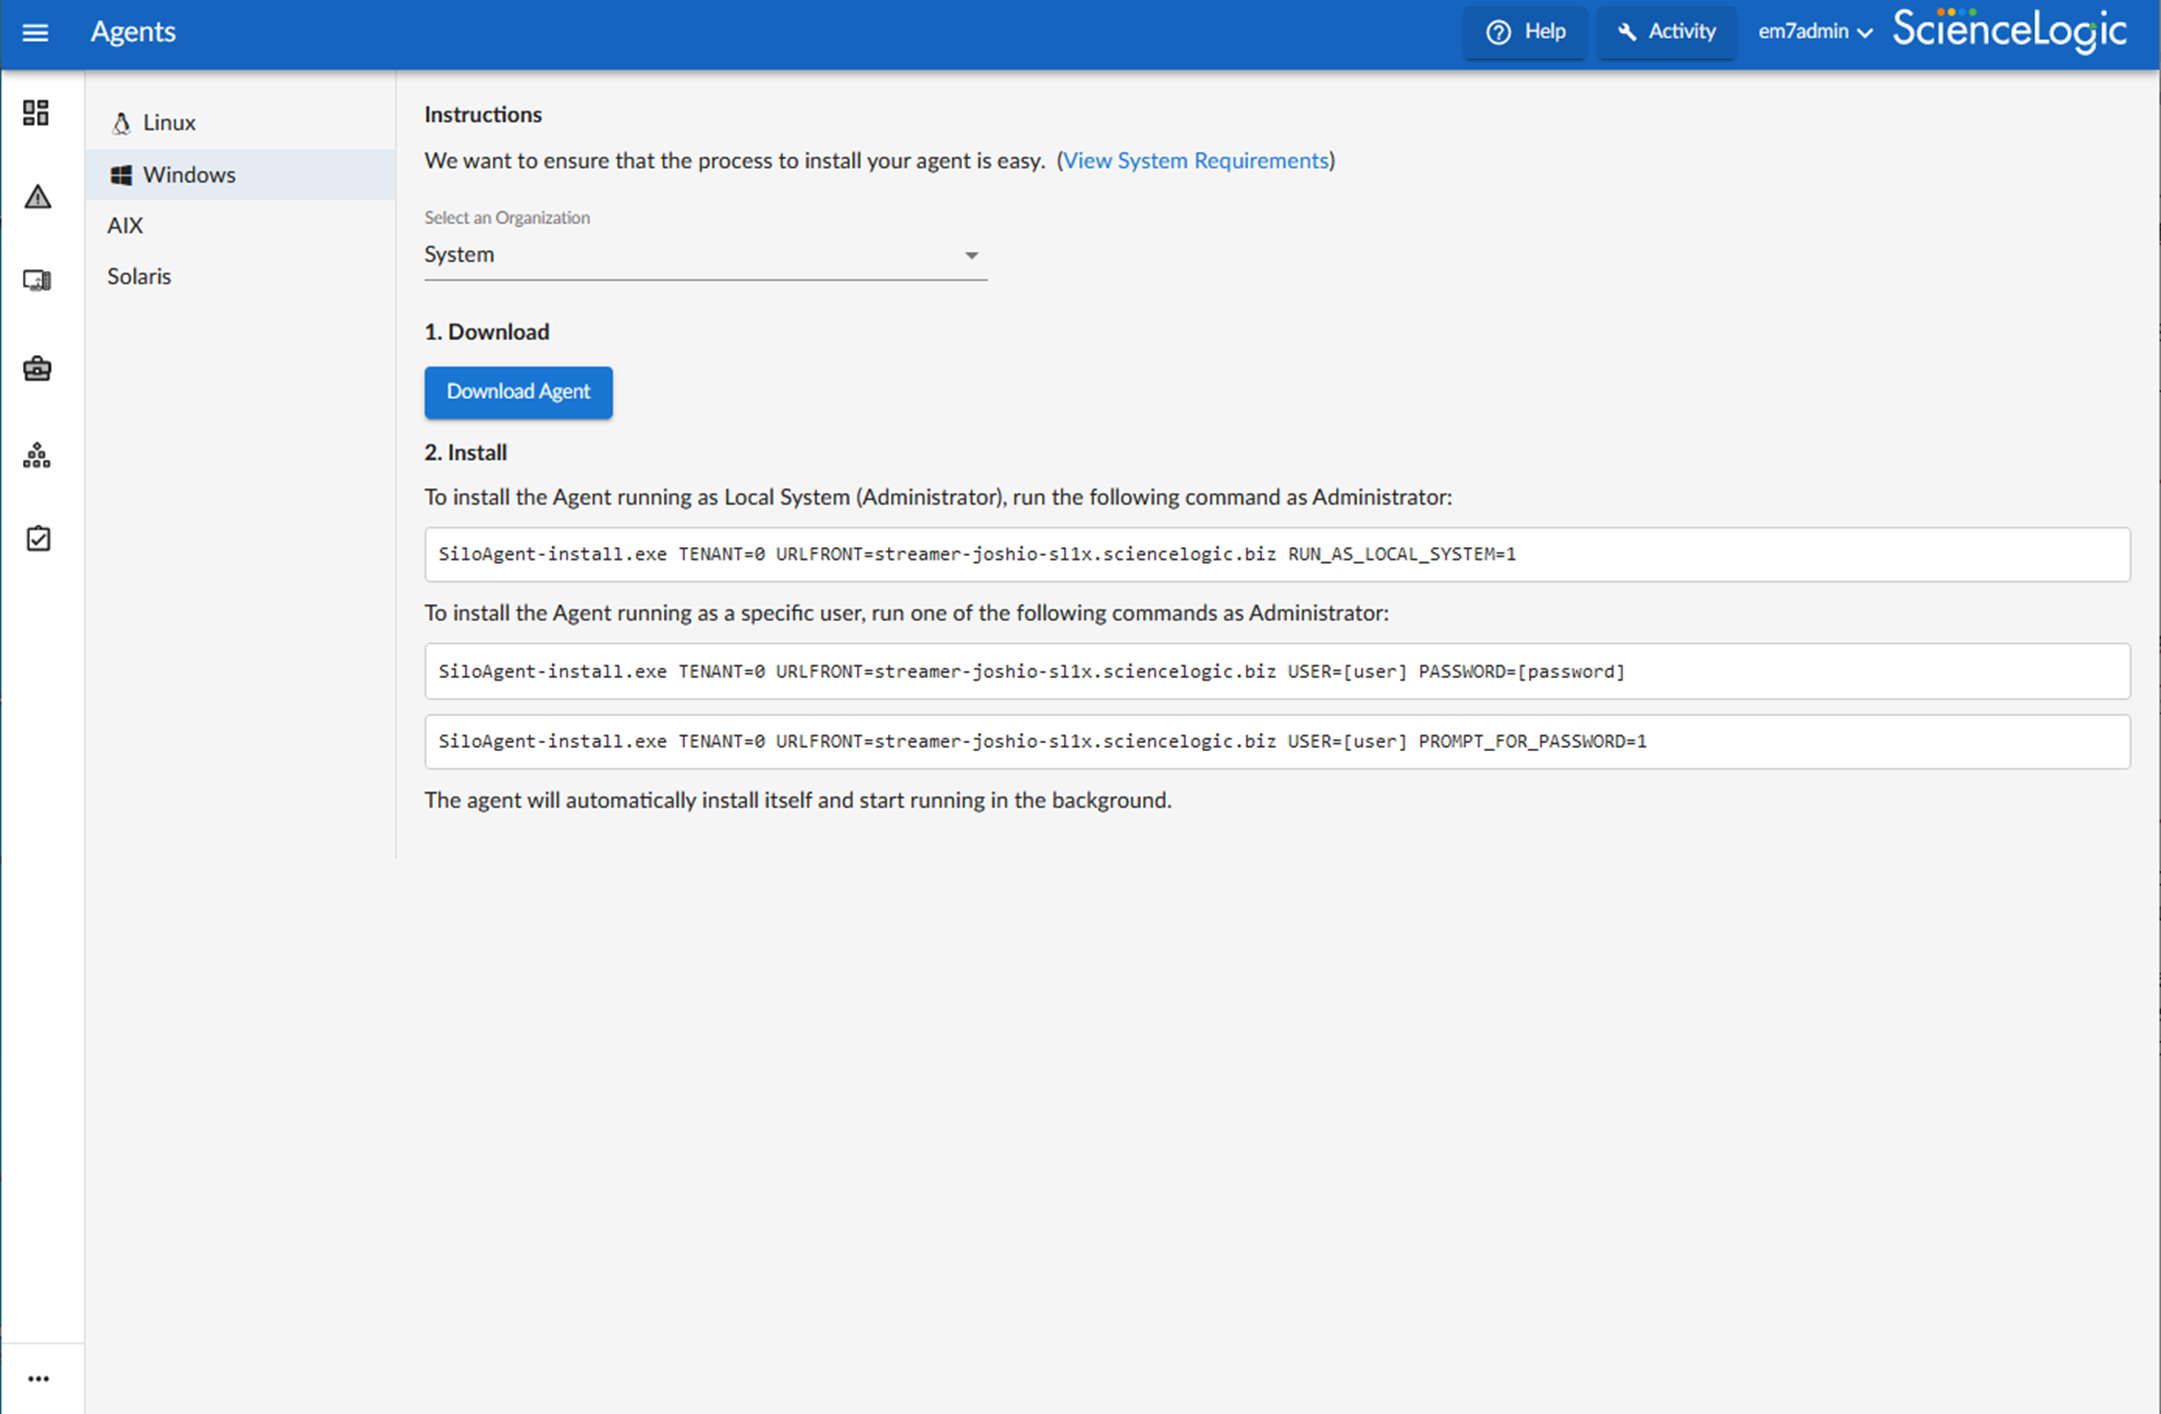The height and width of the screenshot is (1414, 2161).
Task: Select the Windows agent tab
Action: [x=189, y=175]
